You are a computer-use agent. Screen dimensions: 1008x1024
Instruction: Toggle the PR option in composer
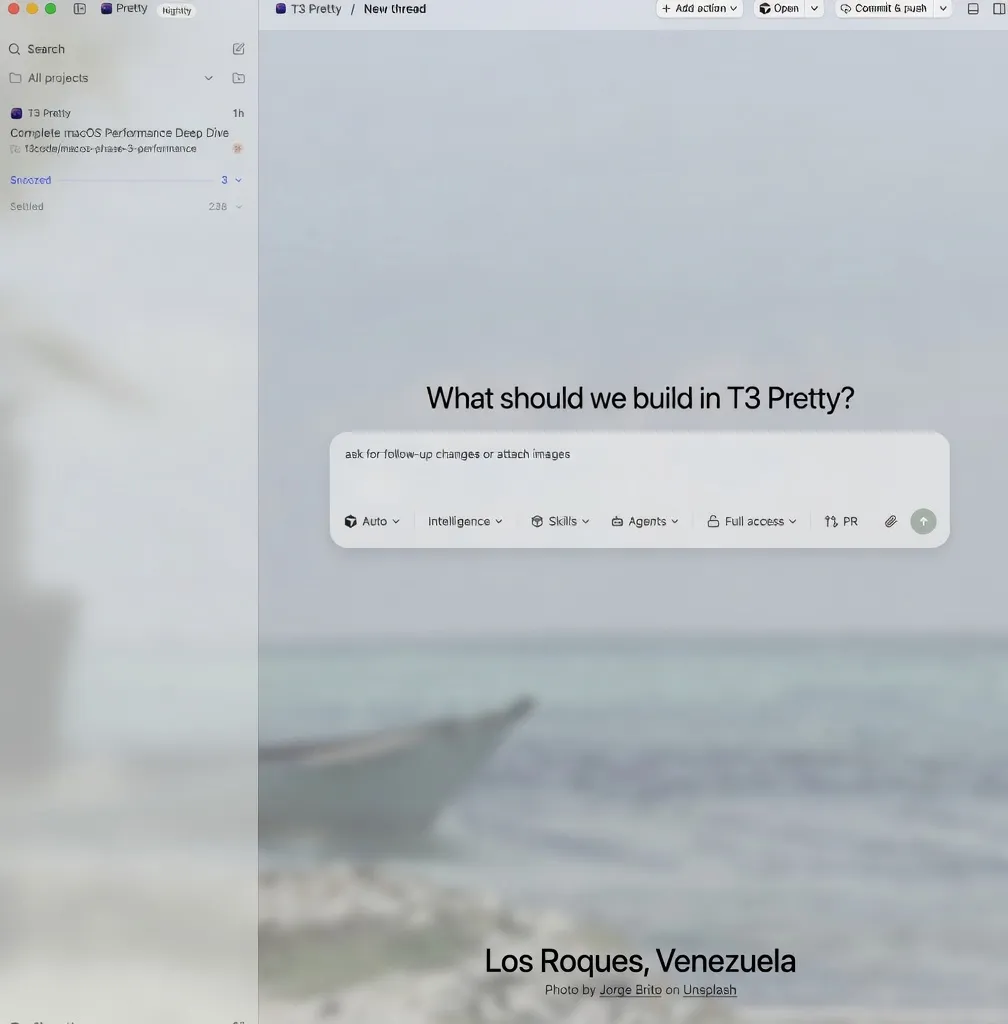(841, 521)
